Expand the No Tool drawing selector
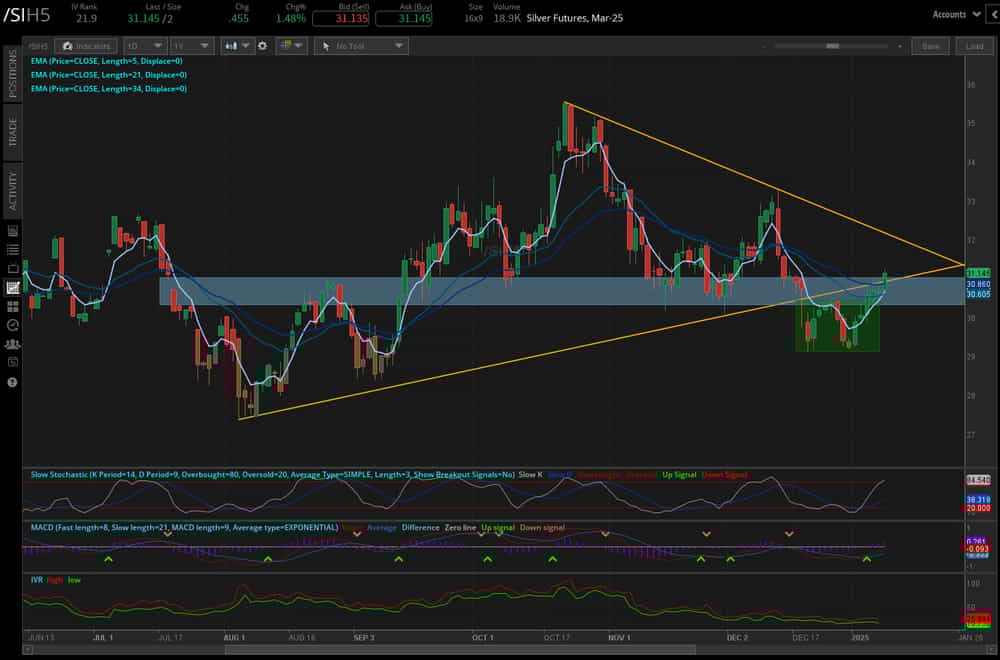This screenshot has width=1000, height=660. point(360,46)
